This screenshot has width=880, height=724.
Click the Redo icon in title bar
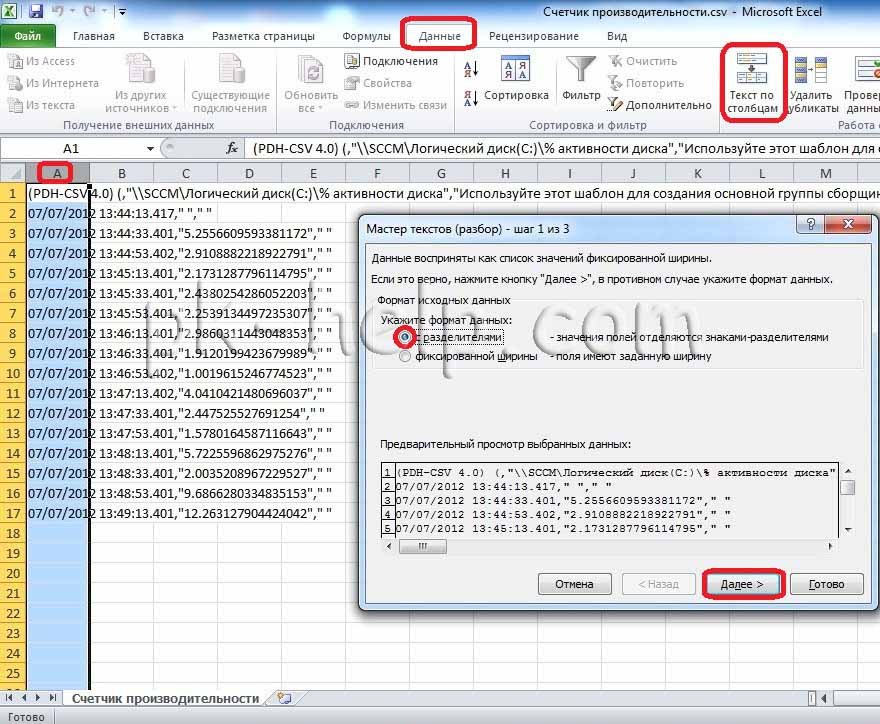(x=90, y=11)
